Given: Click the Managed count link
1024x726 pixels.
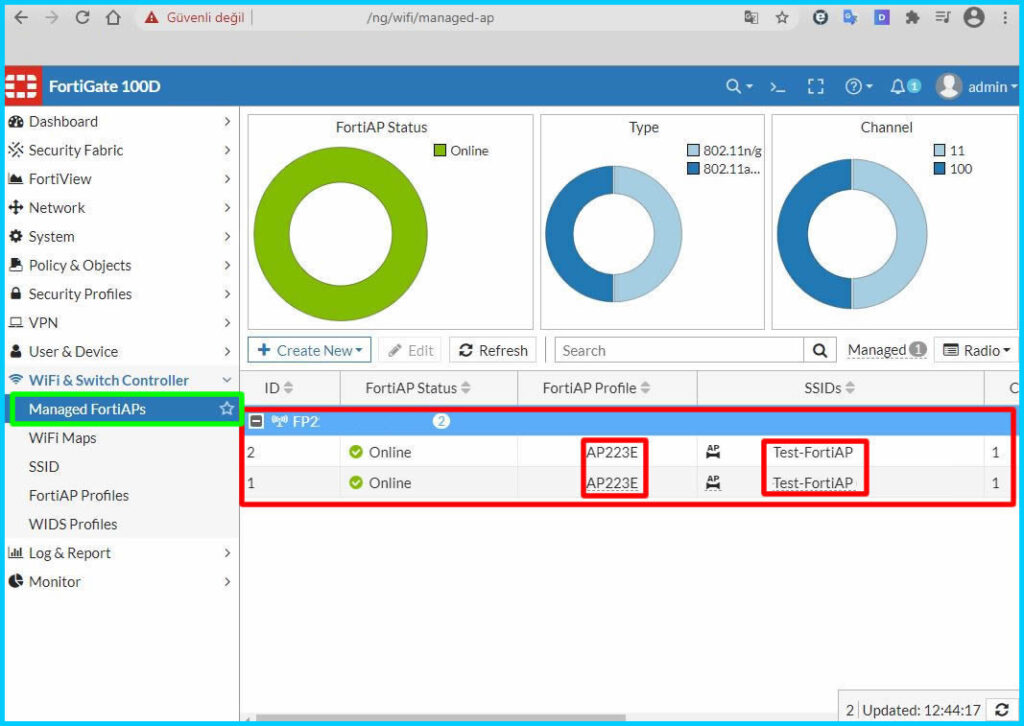Looking at the screenshot, I should click(886, 350).
